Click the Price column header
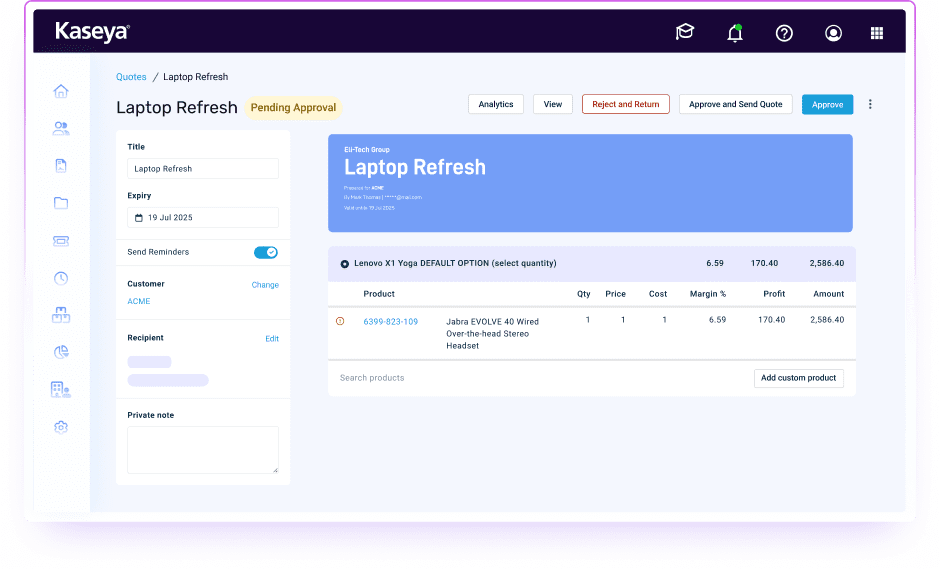The image size is (940, 569). click(616, 294)
